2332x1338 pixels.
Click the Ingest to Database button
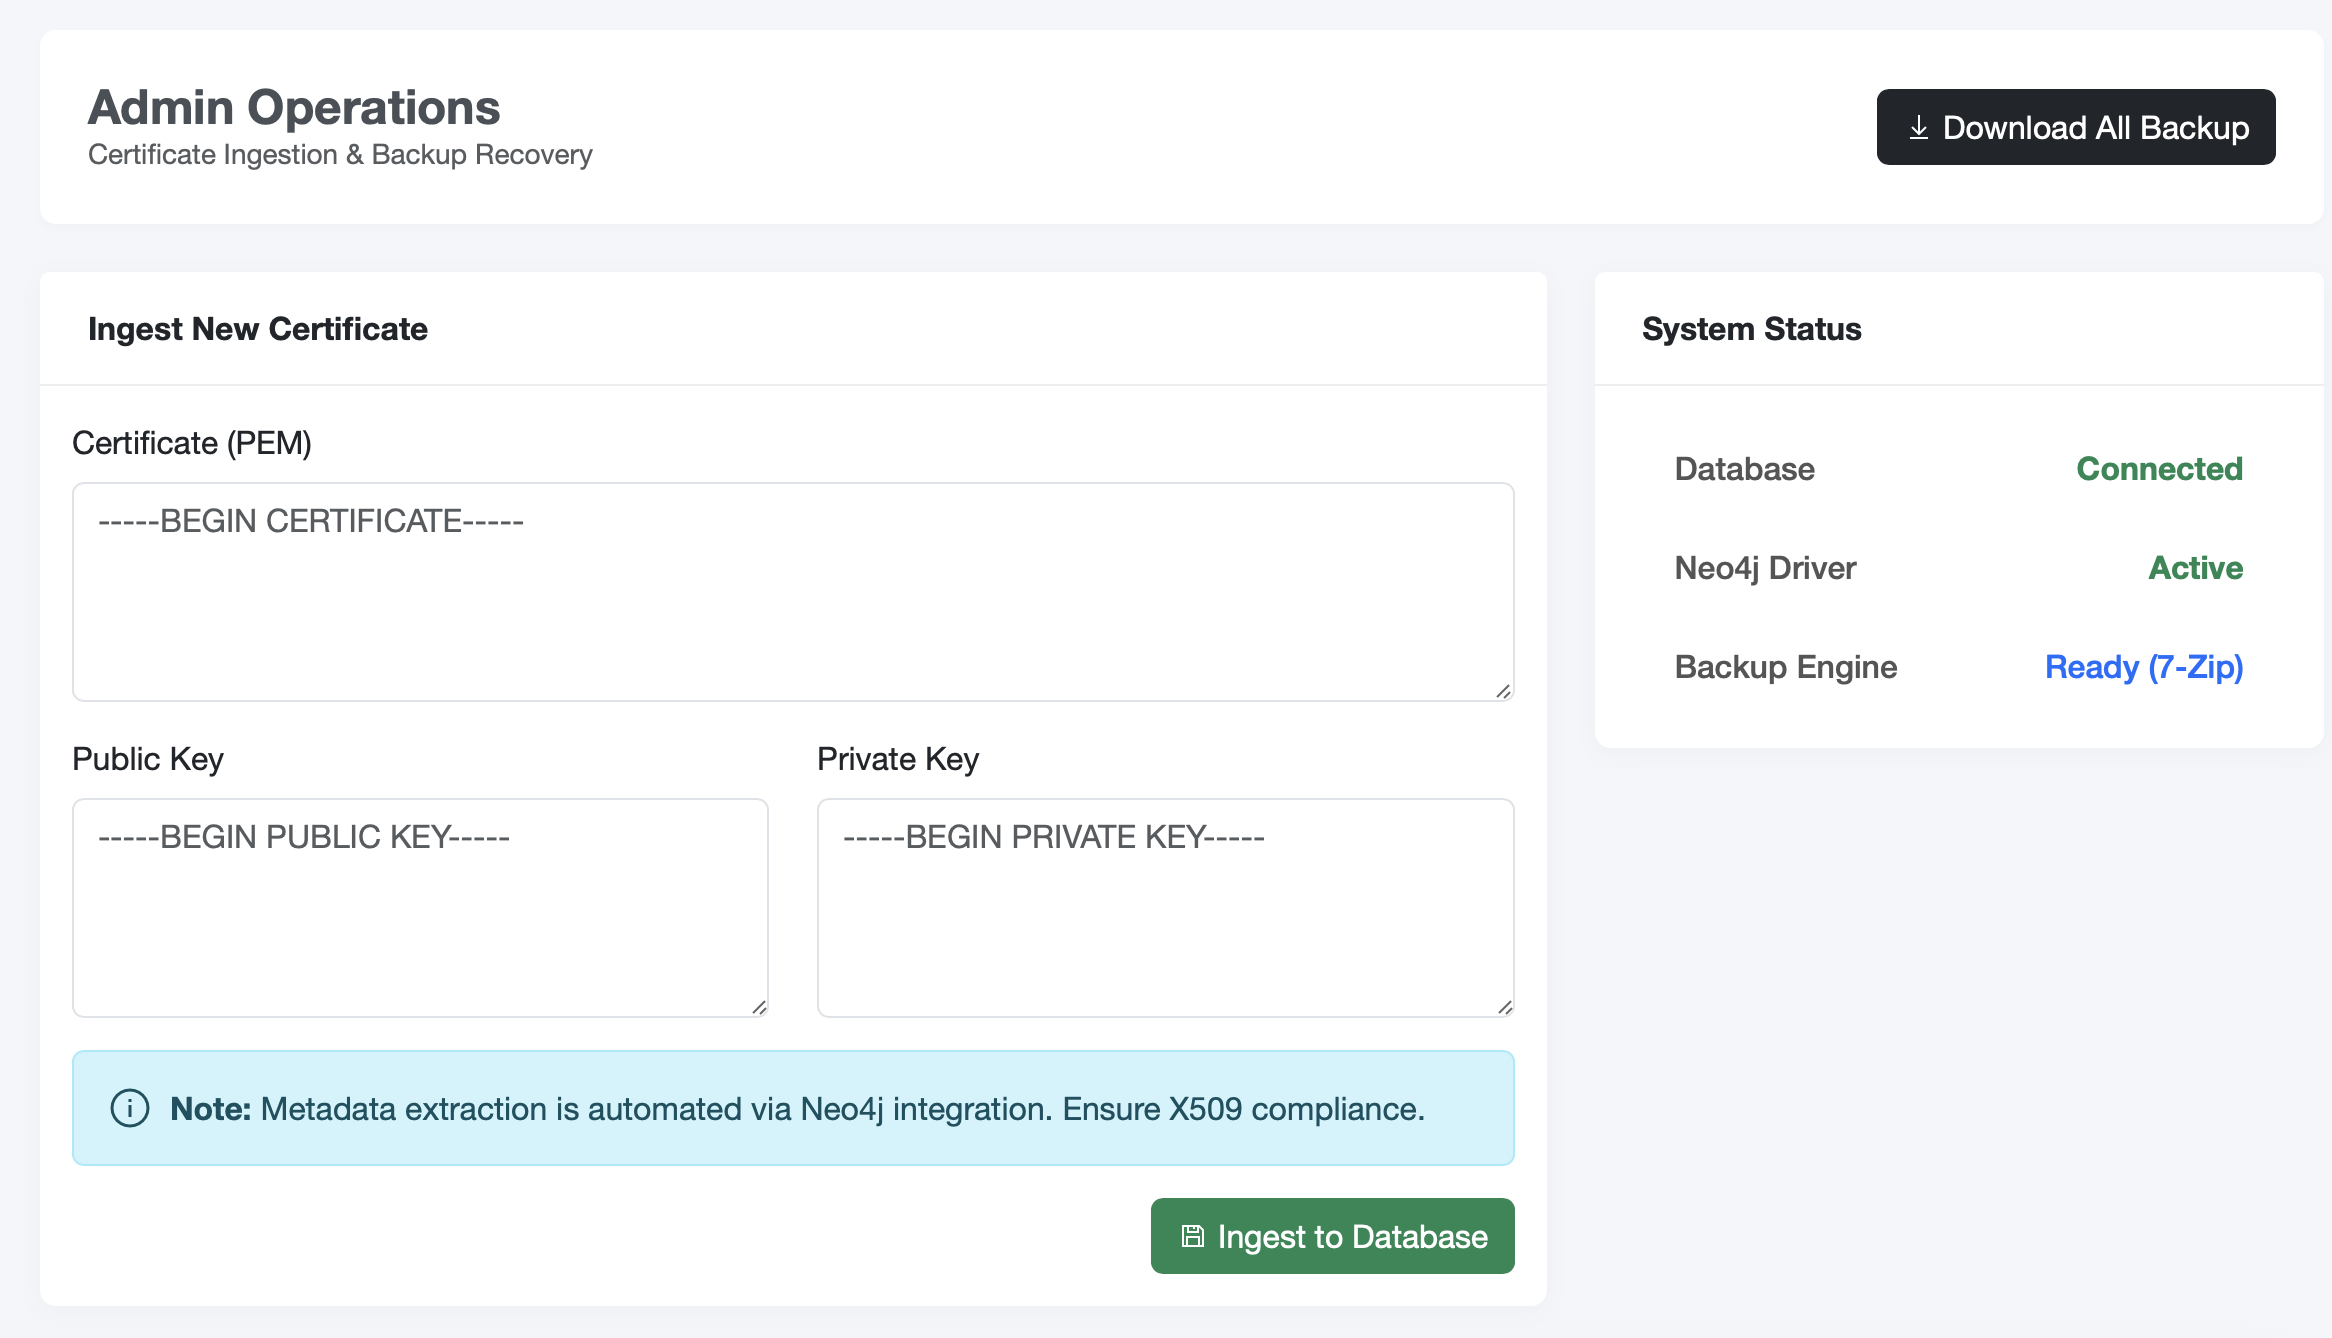(x=1332, y=1236)
